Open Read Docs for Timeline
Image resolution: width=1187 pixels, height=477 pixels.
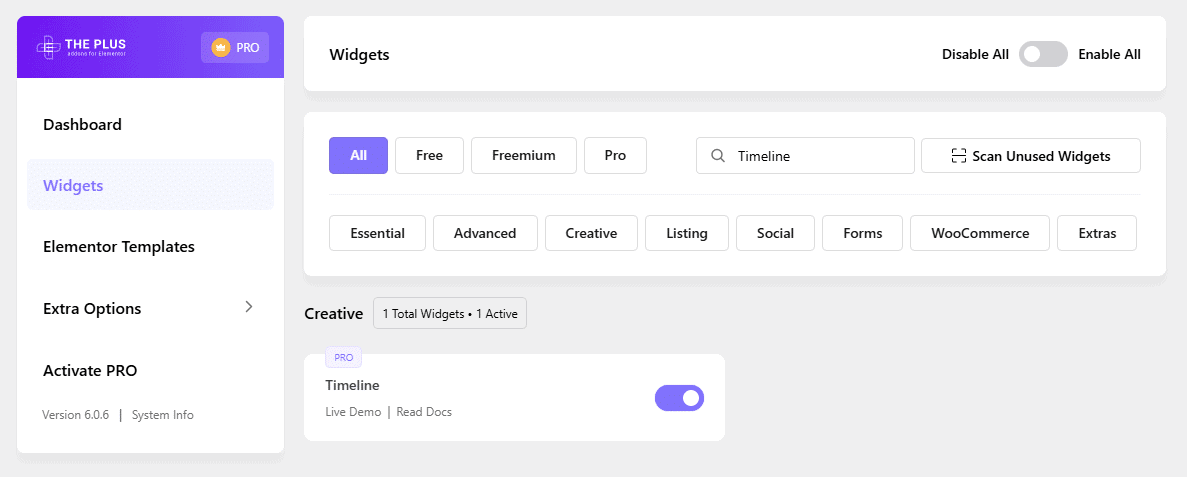(x=424, y=412)
